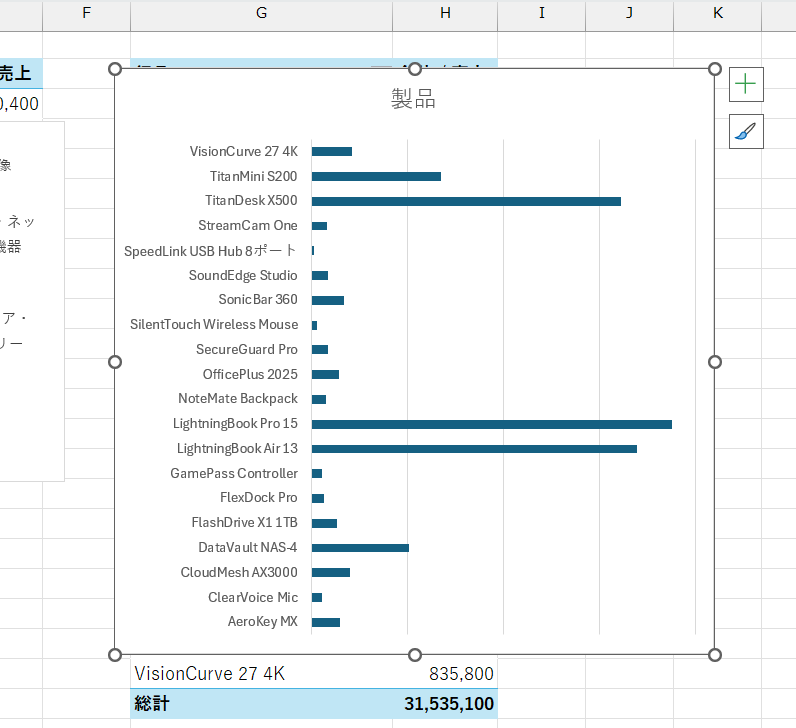Click the ClearVoice Mic axis label

pos(253,597)
